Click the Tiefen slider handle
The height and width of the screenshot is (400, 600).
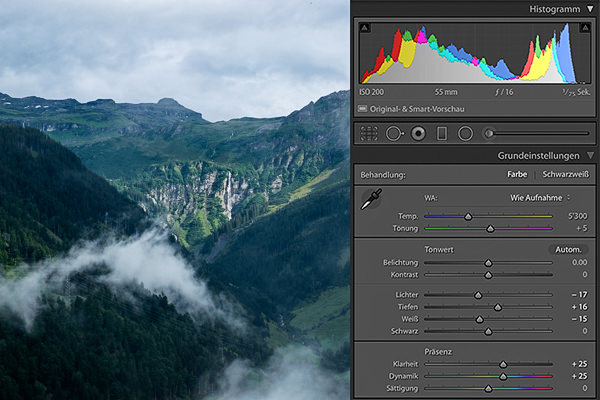[x=498, y=308]
